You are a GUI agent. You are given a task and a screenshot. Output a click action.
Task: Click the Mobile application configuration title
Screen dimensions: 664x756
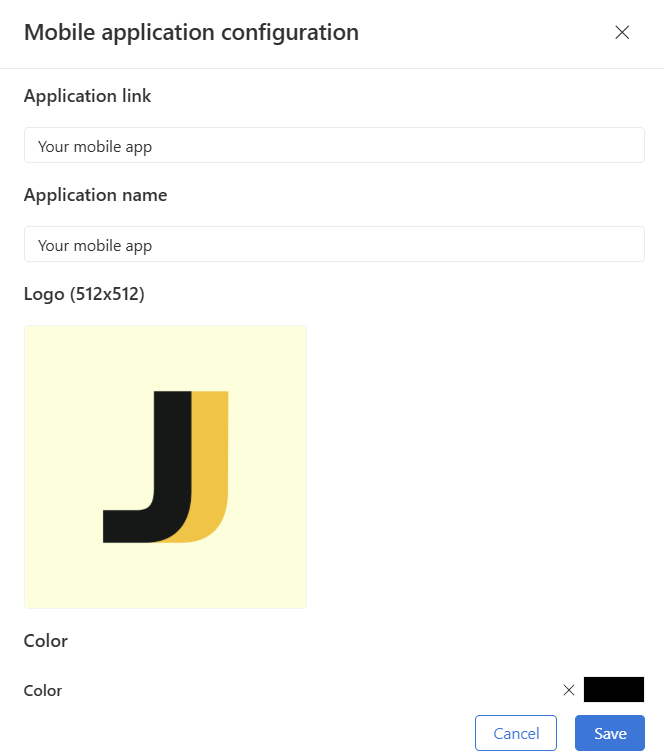(191, 33)
